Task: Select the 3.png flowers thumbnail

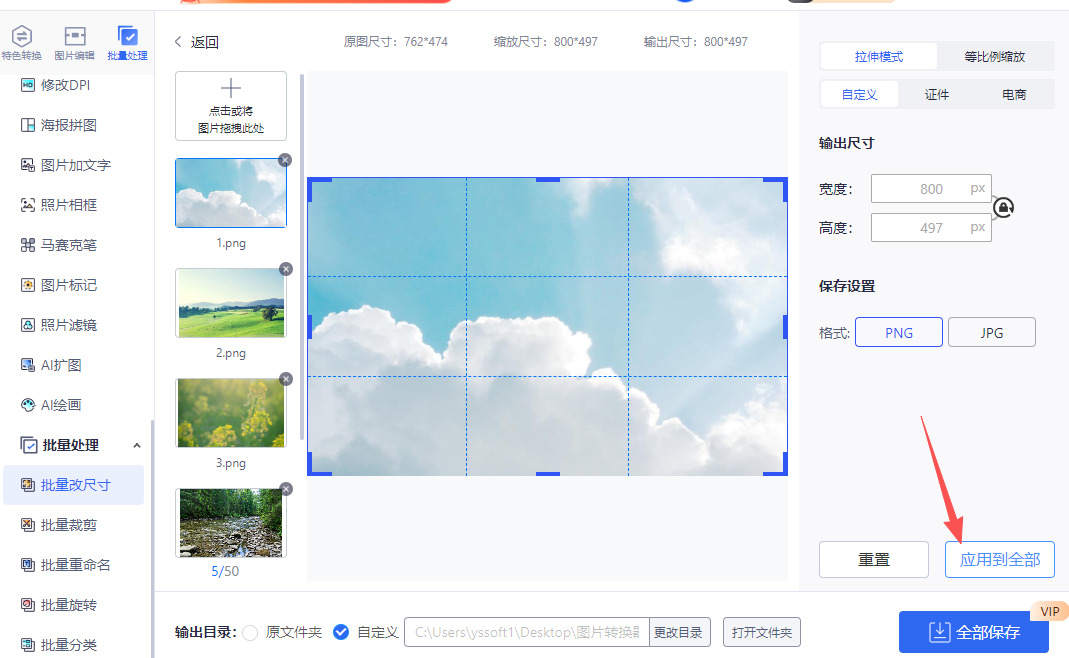Action: [230, 413]
